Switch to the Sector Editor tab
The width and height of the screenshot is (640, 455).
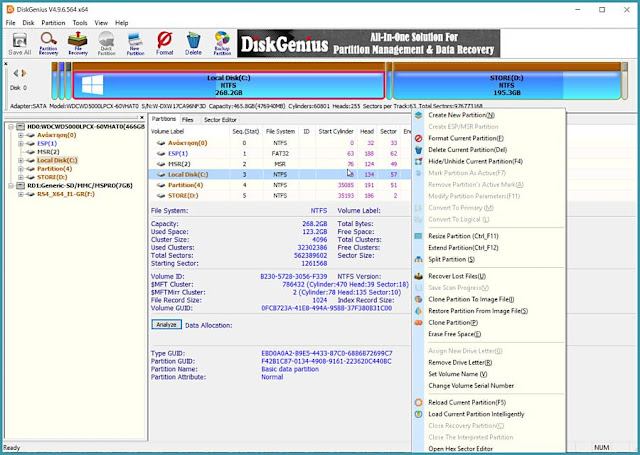(220, 120)
